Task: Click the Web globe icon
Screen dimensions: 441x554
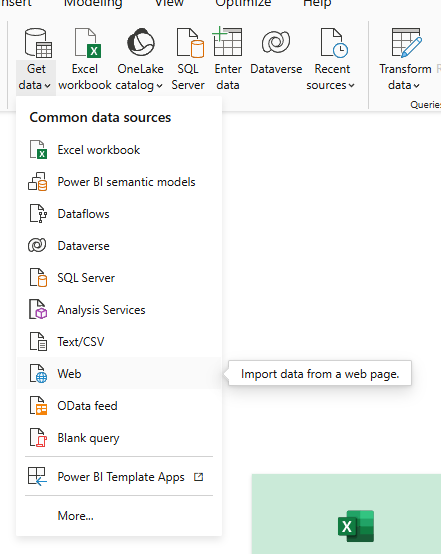Action: [38, 374]
